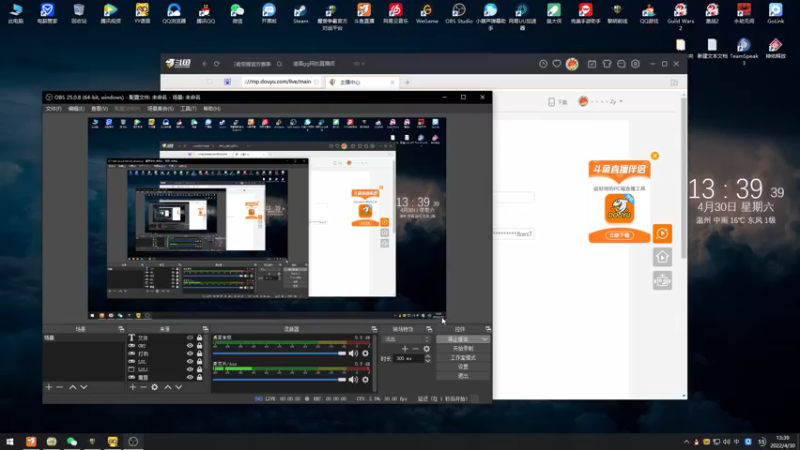Viewport: 800px width, 450px height.
Task: Remove selected source with minus icon in Sources panel
Action: 143,387
